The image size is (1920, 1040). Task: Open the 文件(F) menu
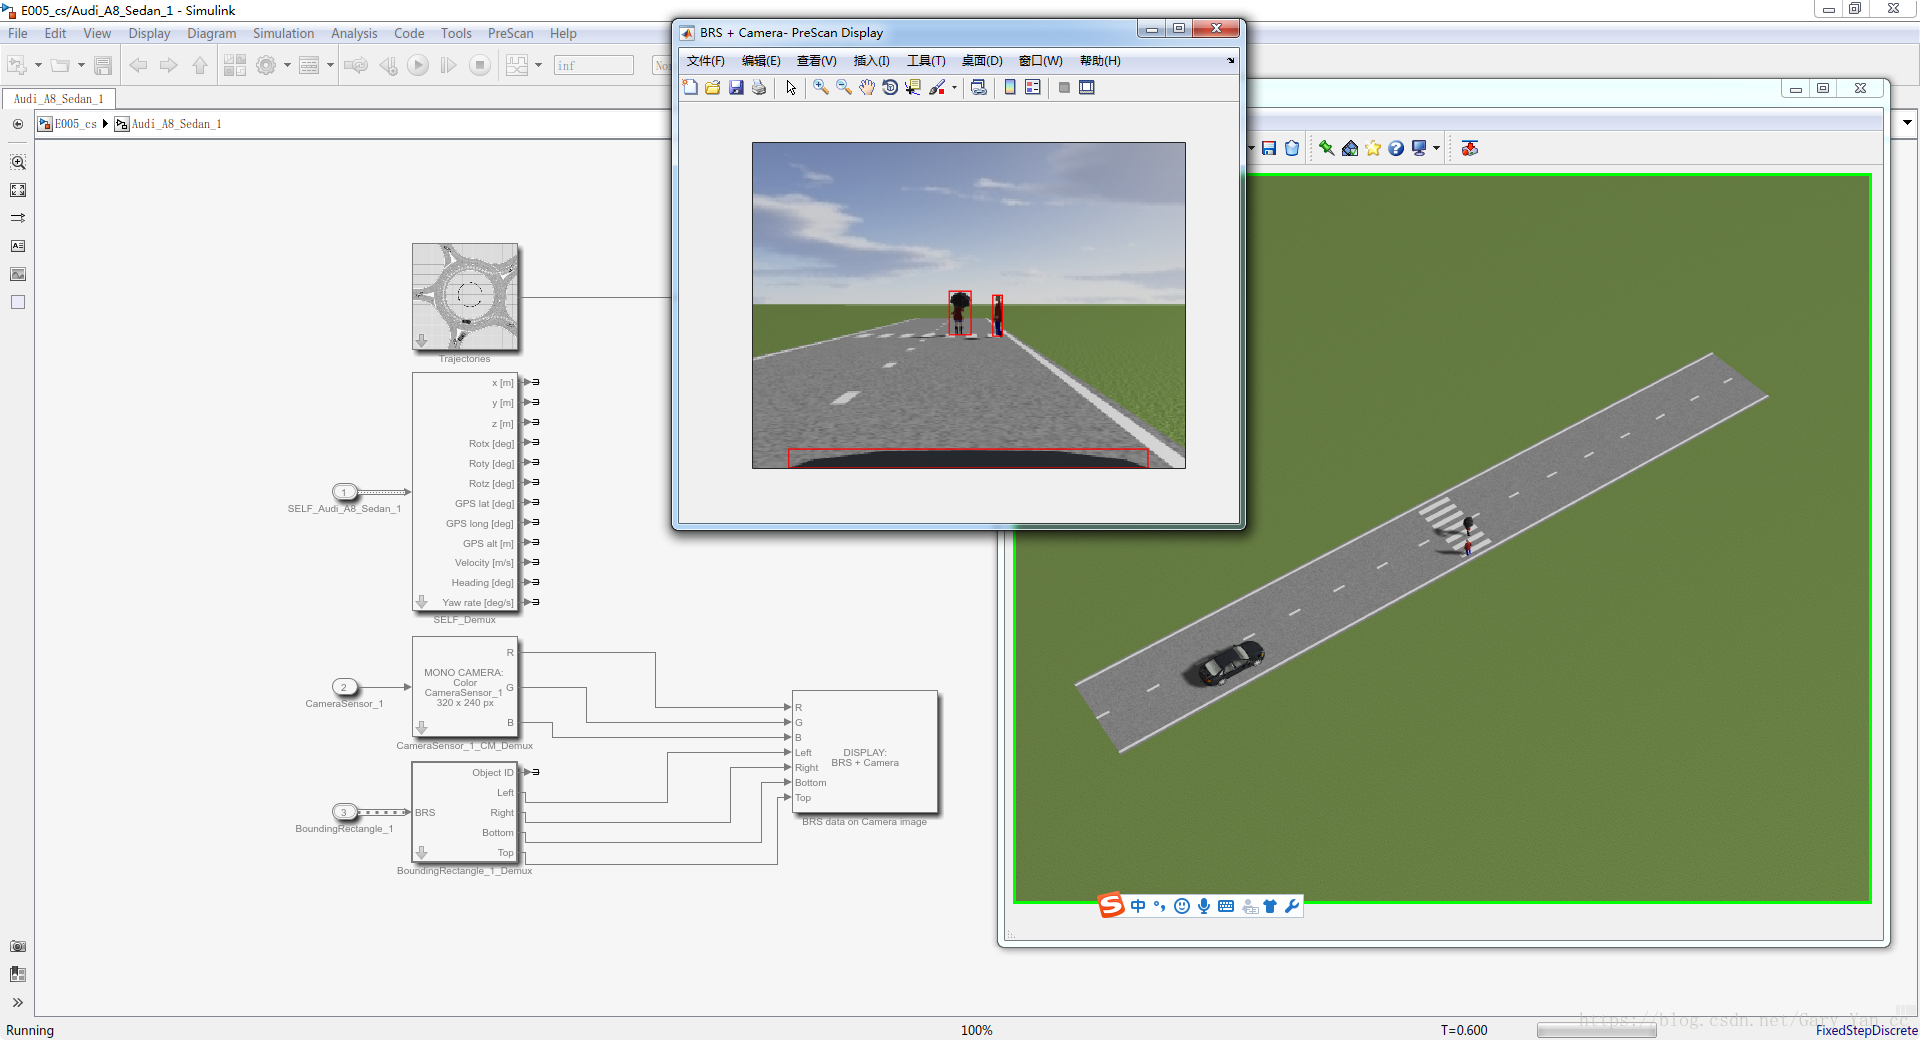click(x=706, y=61)
